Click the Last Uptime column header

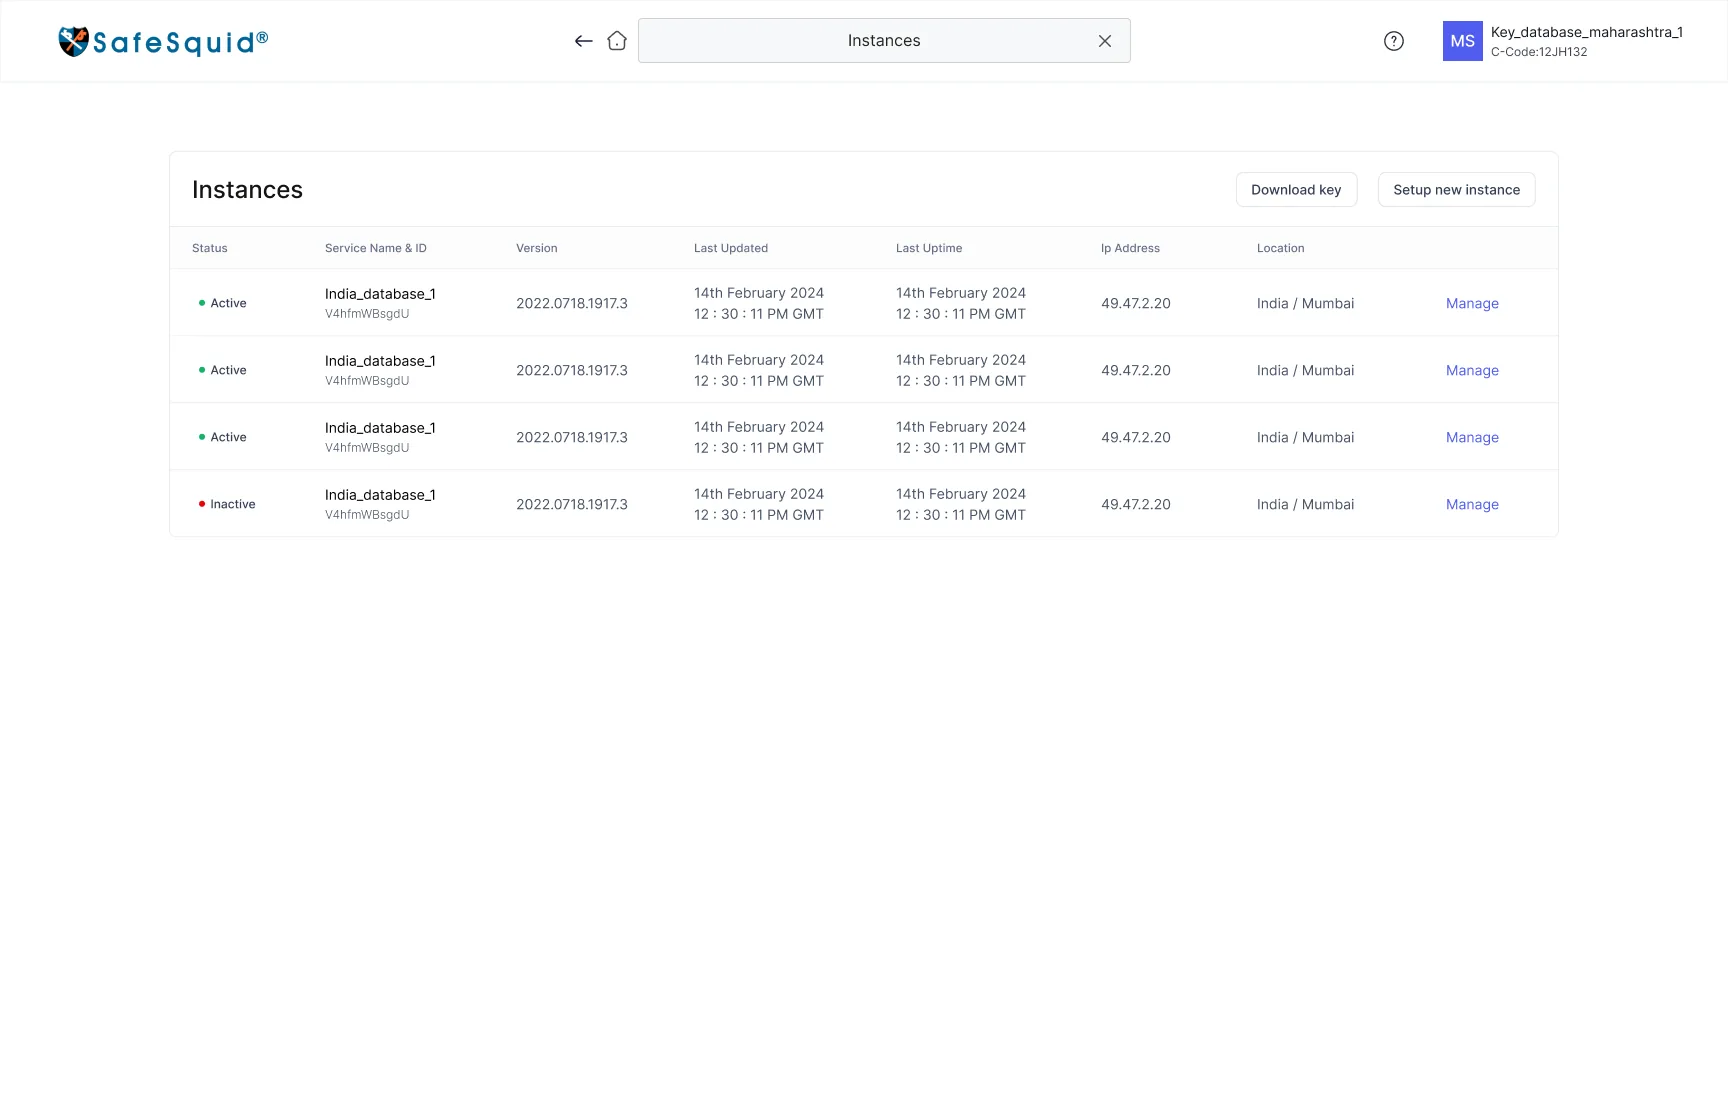(929, 248)
